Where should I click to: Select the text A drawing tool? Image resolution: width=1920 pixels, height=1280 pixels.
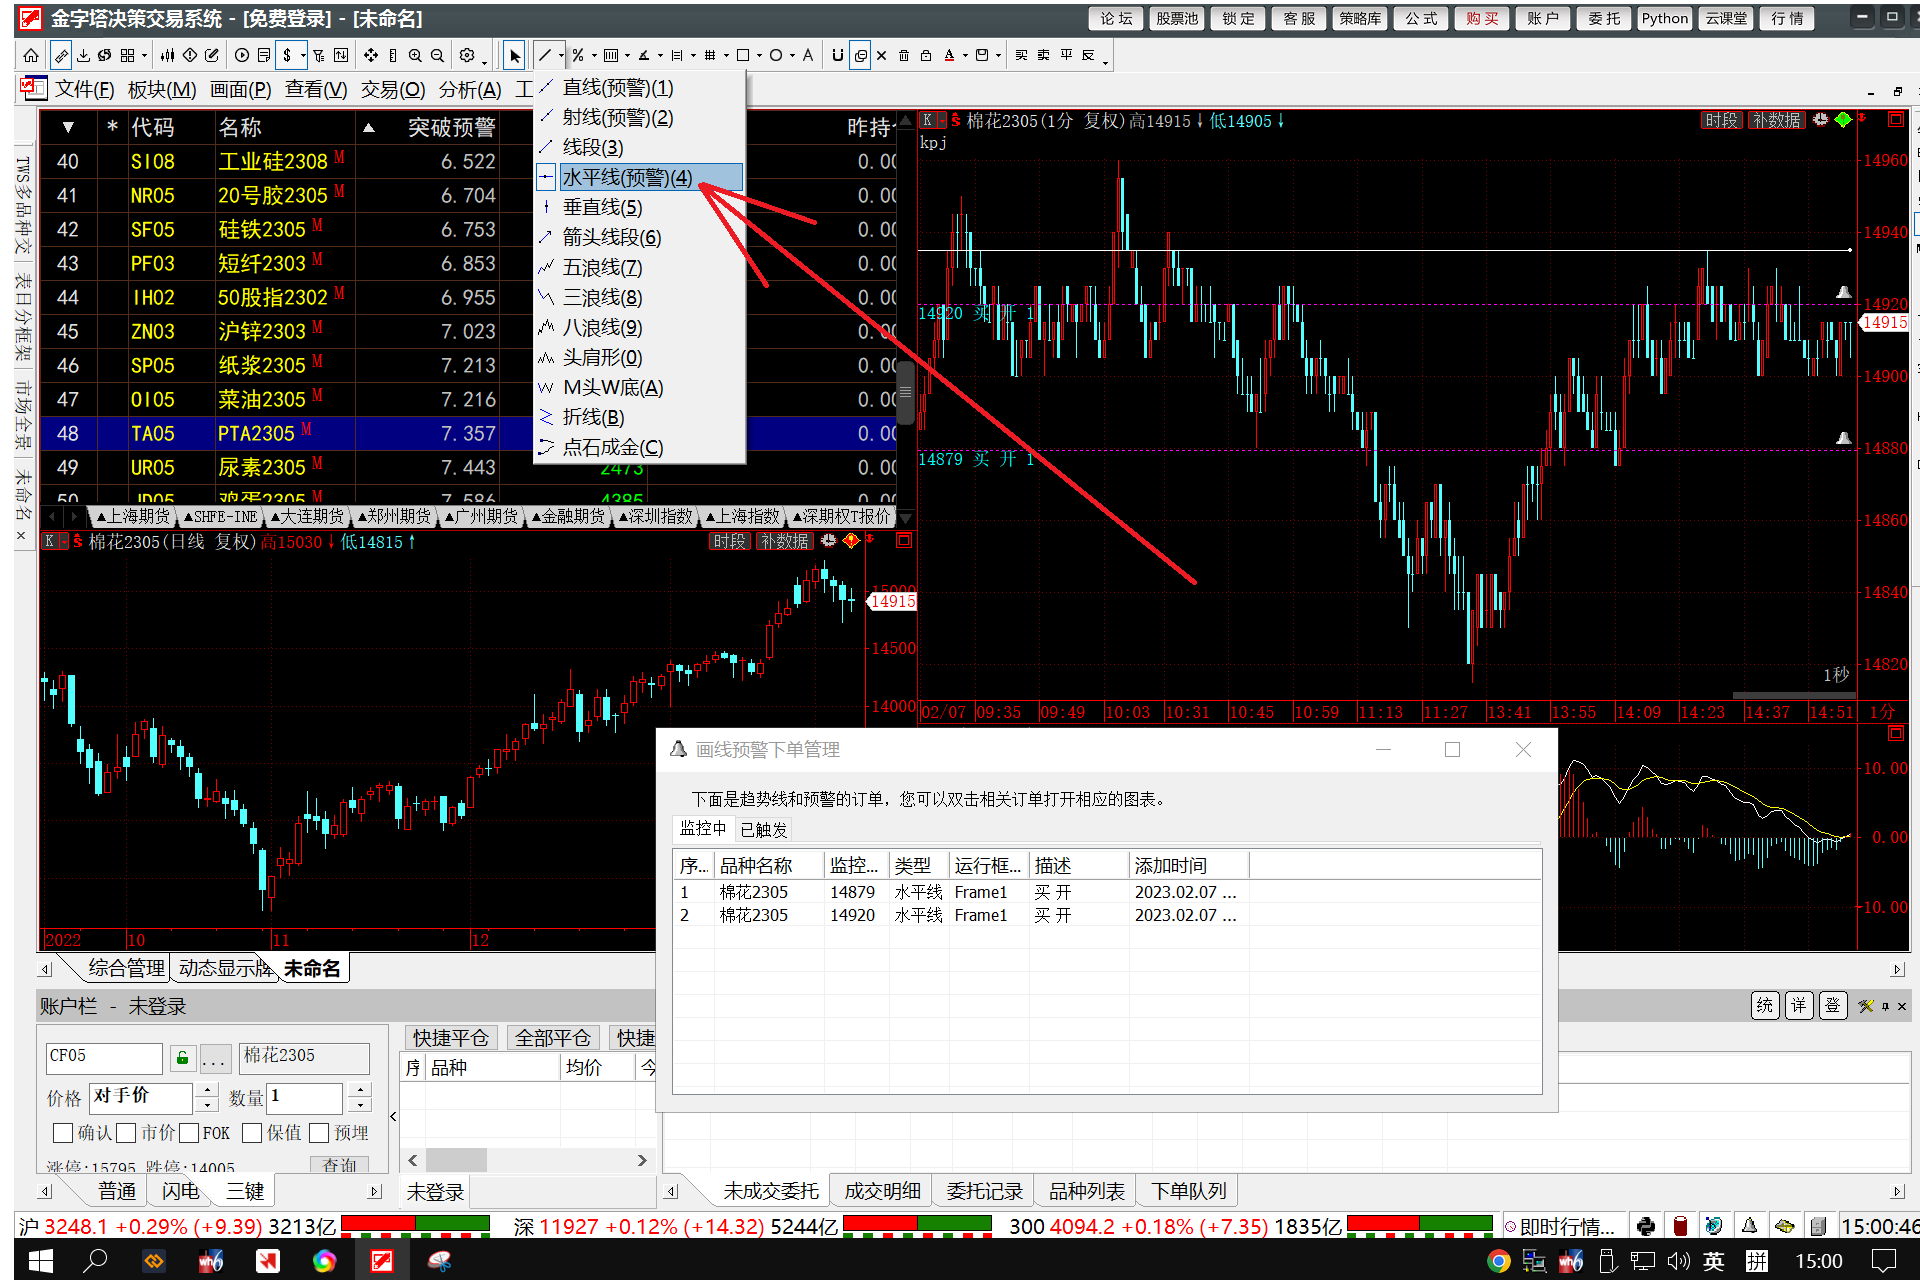pos(808,56)
